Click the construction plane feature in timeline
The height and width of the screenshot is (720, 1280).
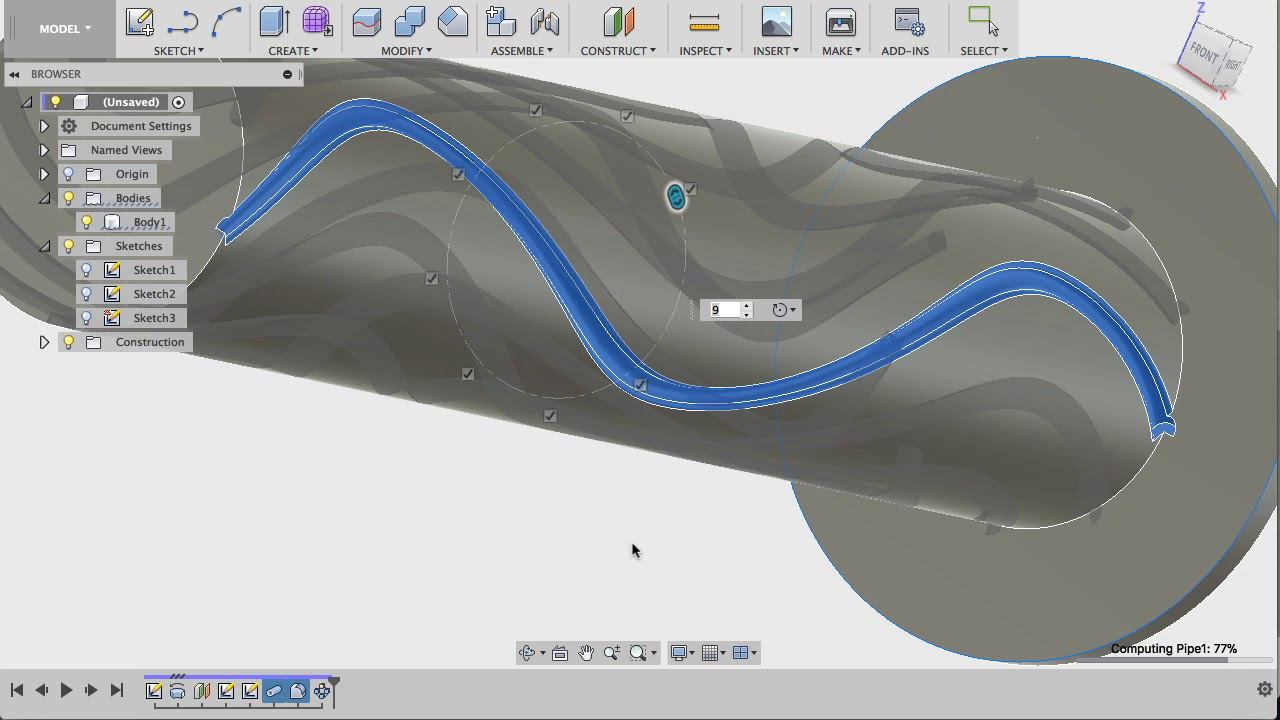(x=202, y=691)
